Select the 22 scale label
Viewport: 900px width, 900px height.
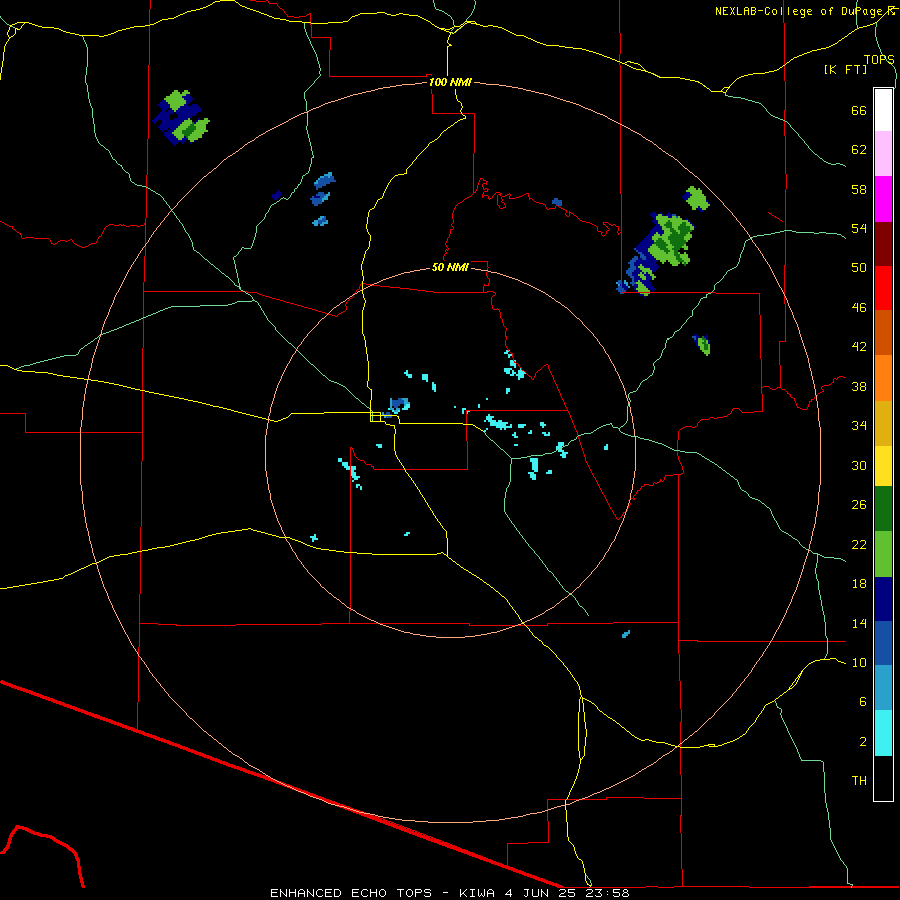coord(859,544)
